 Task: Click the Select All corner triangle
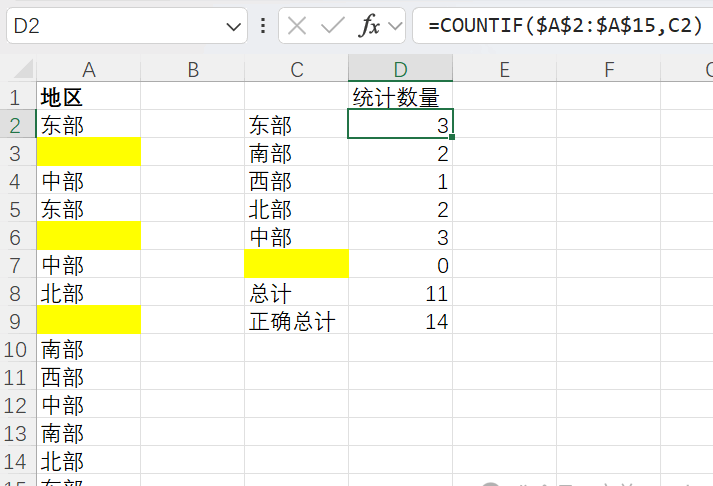[x=24, y=69]
